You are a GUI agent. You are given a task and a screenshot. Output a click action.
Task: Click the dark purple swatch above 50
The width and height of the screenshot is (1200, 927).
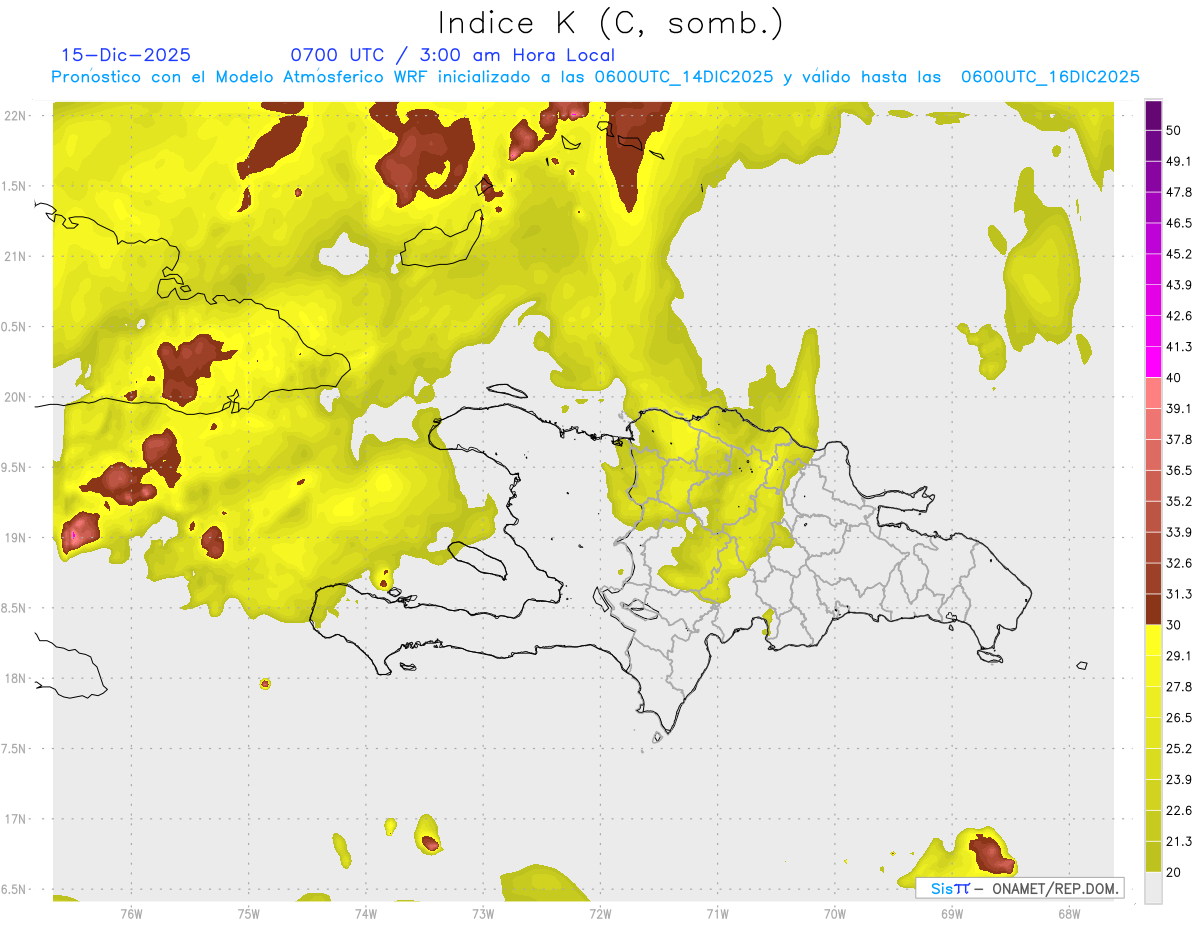tap(1153, 115)
